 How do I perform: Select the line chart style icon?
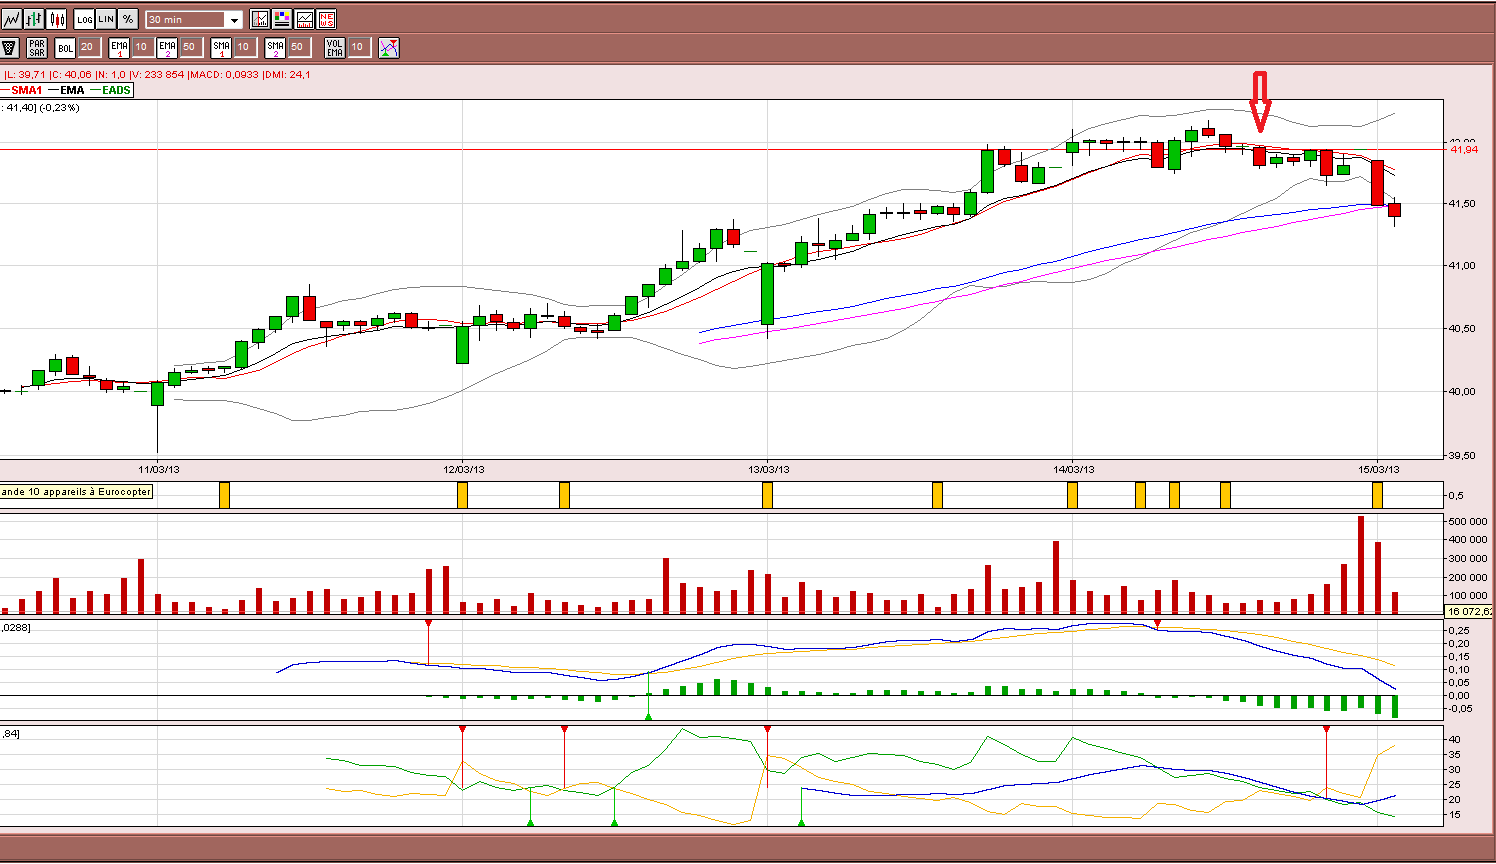tap(11, 19)
